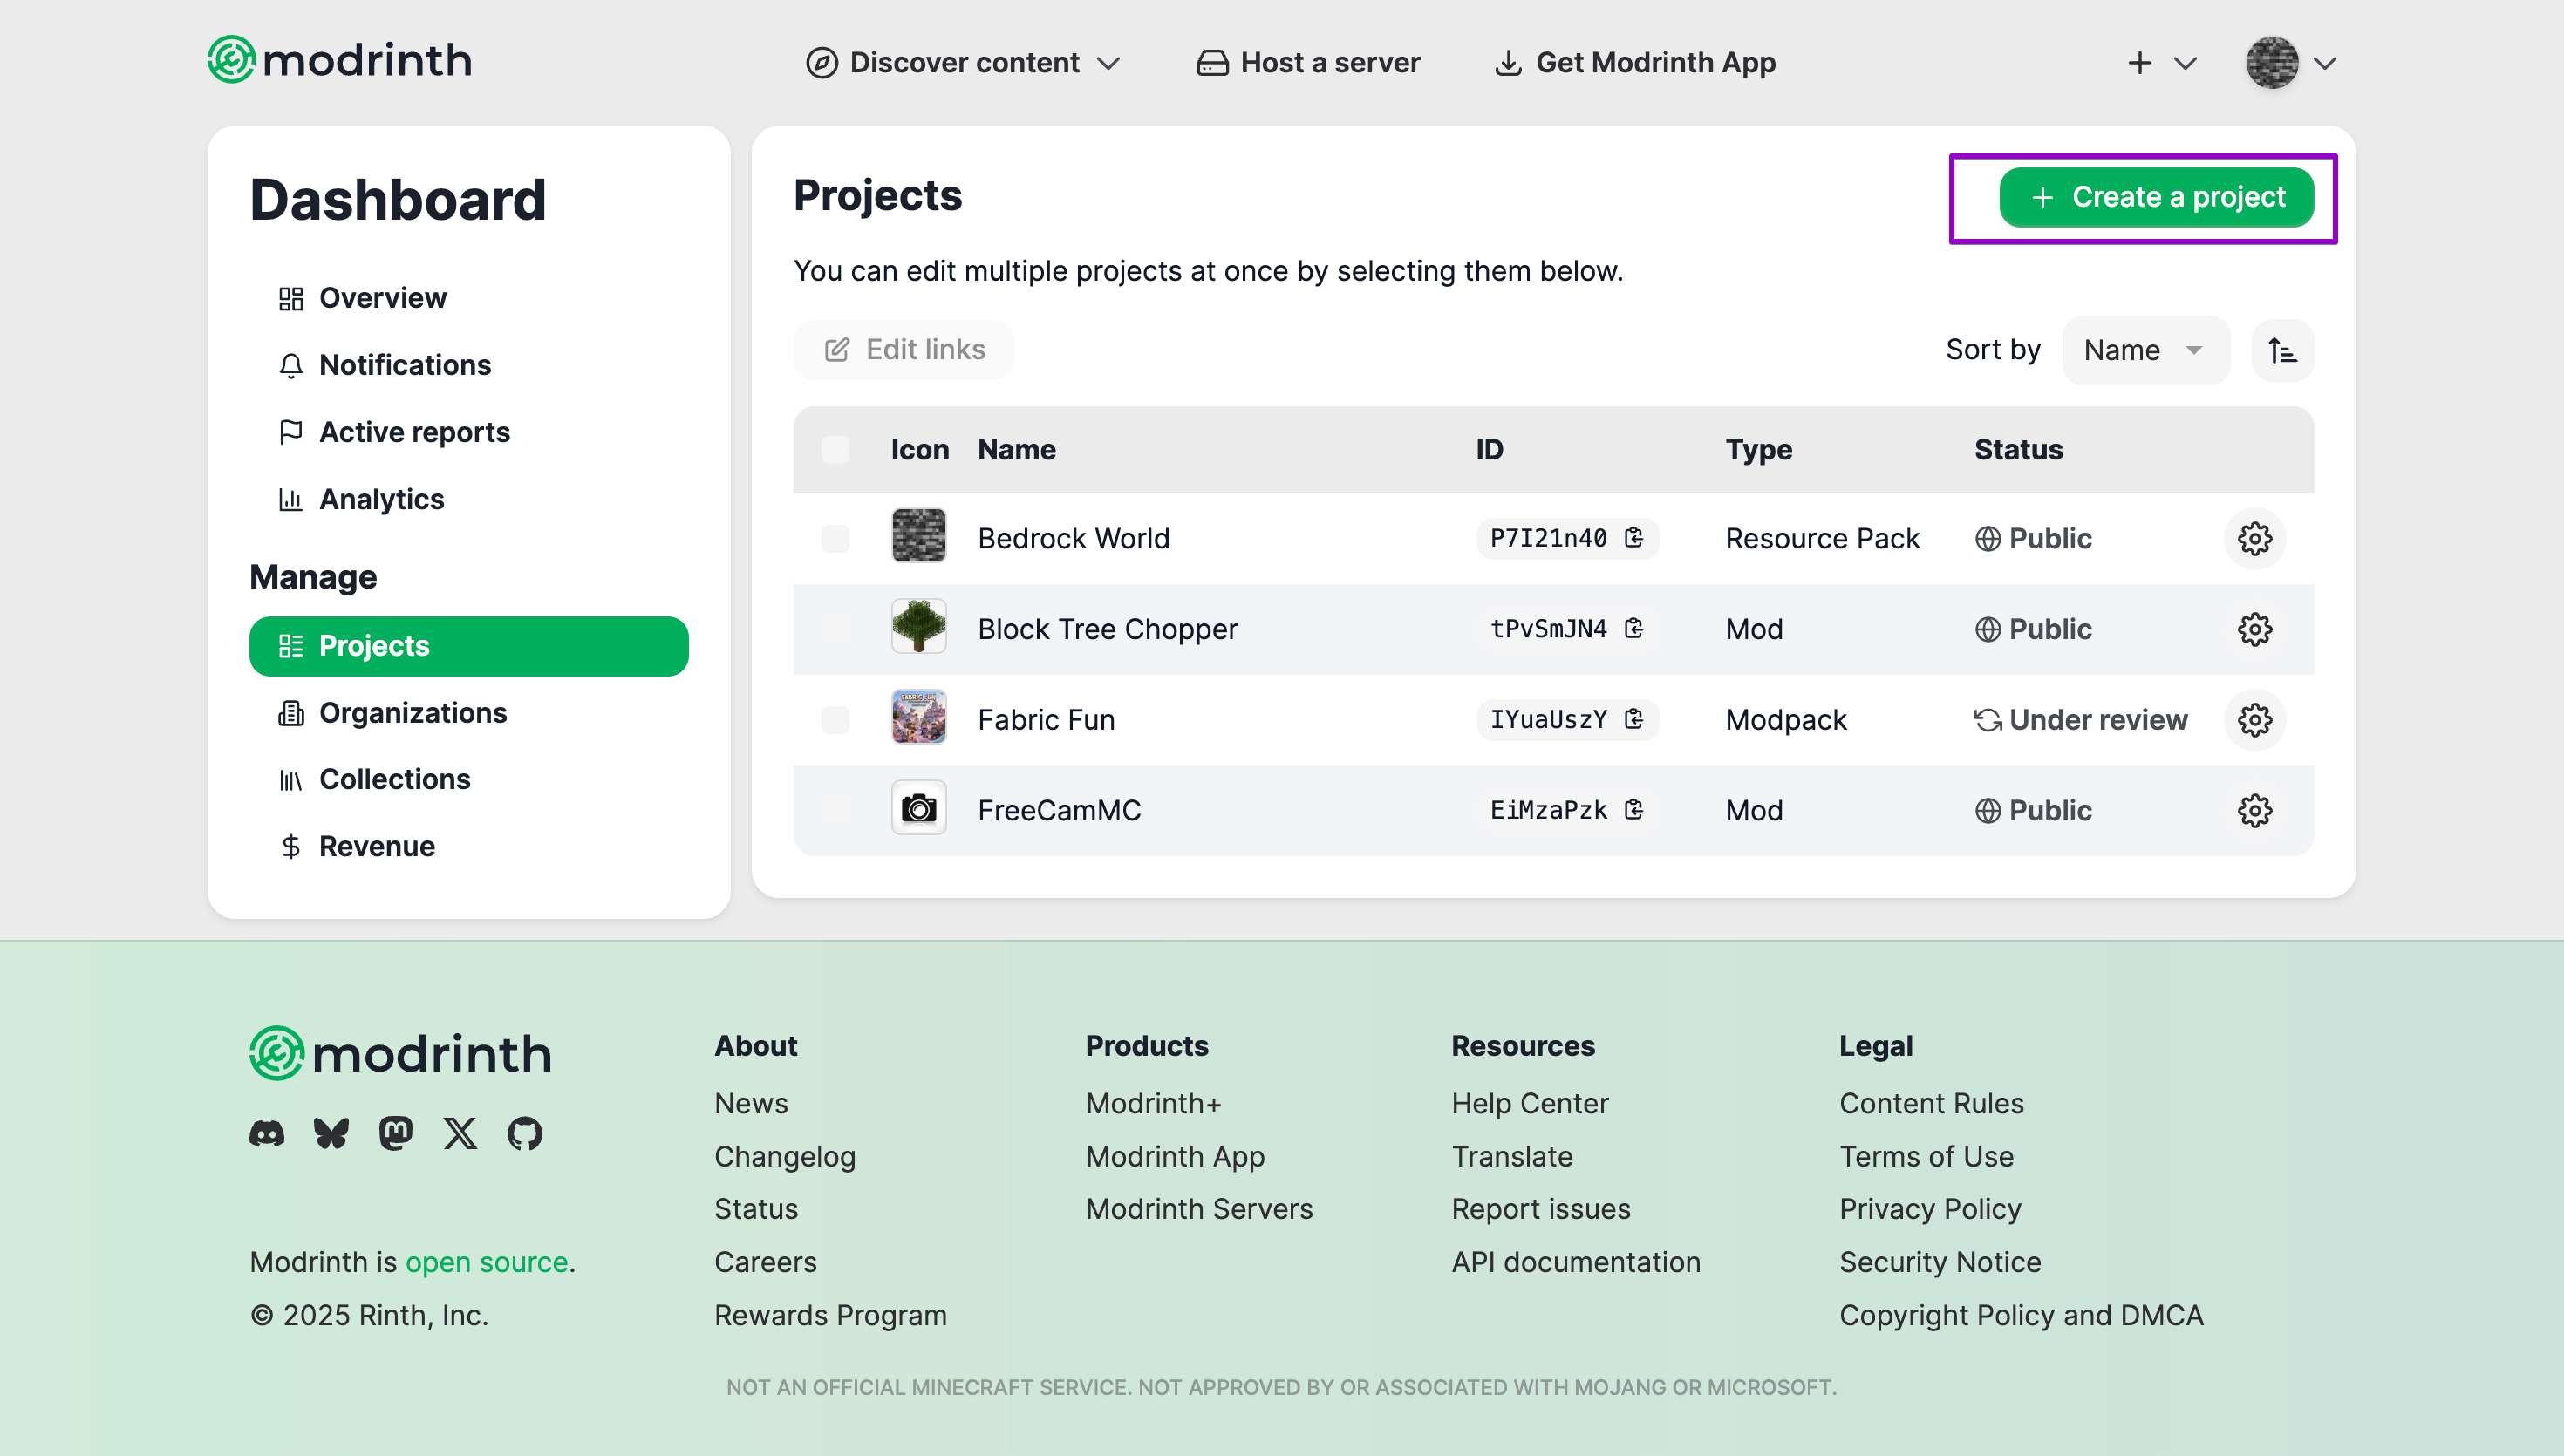The image size is (2564, 1456).
Task: Open Rewards Program footer link
Action: pyautogui.click(x=830, y=1316)
